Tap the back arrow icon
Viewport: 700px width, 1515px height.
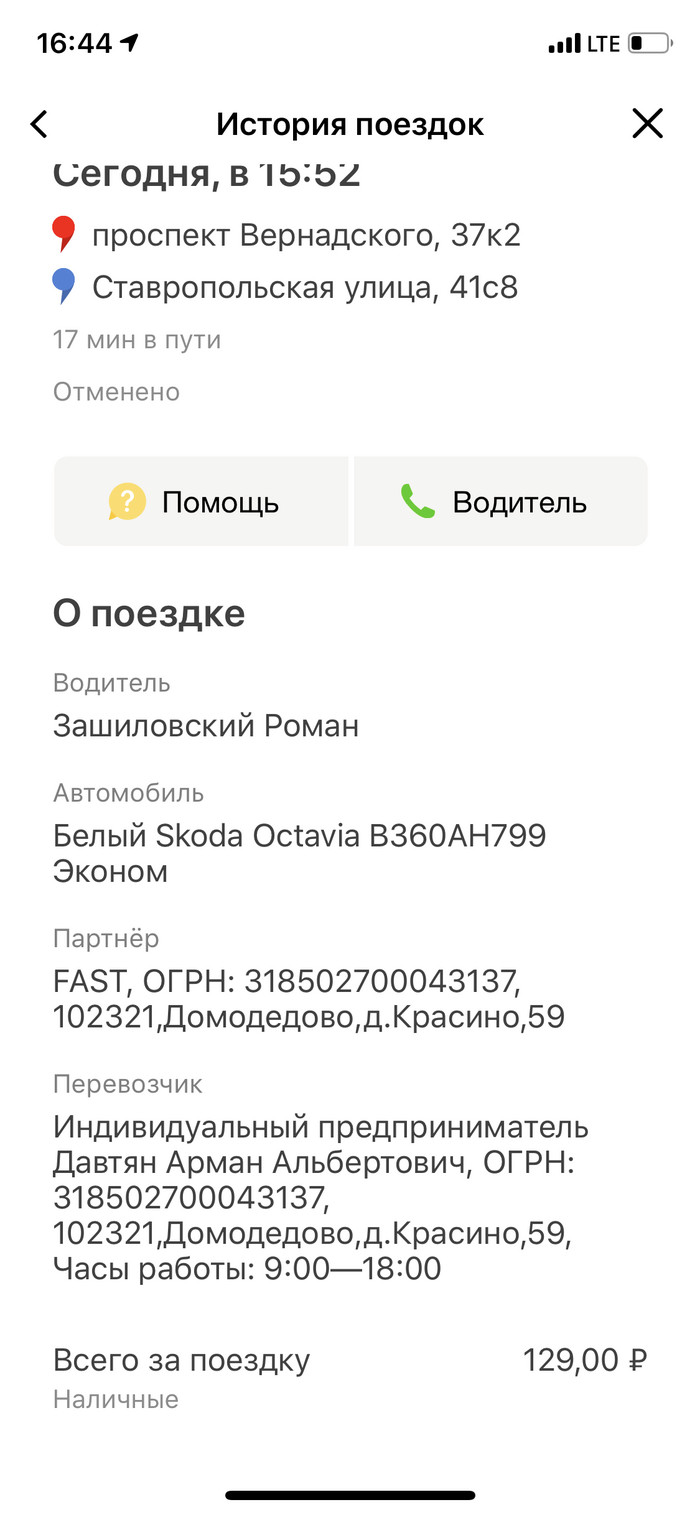point(39,124)
